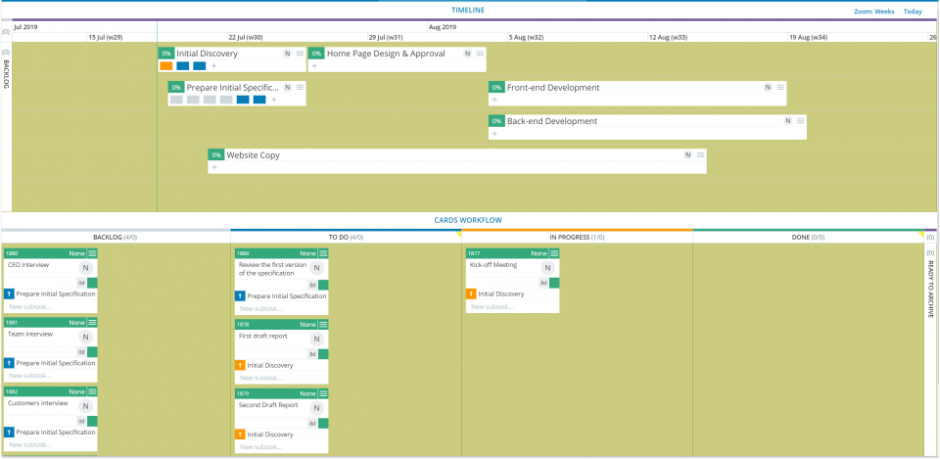
Task: Click the orange child card swatch in Initial Discovery
Action: (x=166, y=66)
